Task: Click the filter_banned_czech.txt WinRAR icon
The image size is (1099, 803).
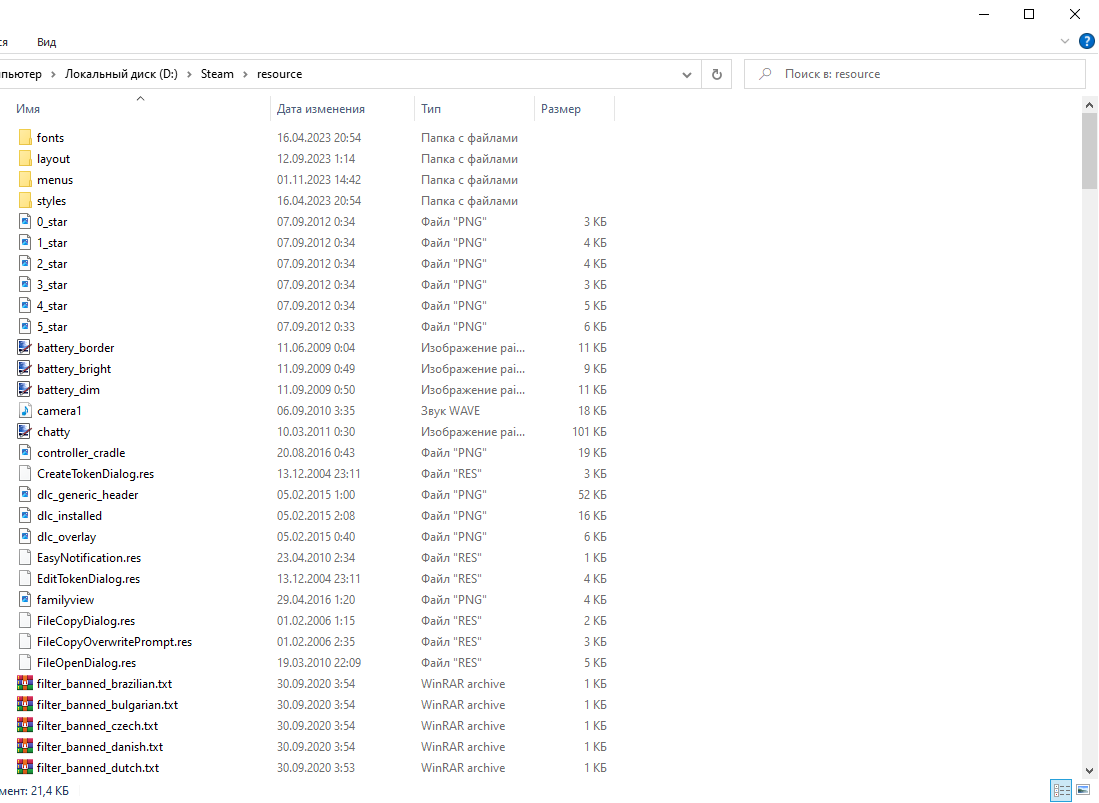Action: (25, 725)
